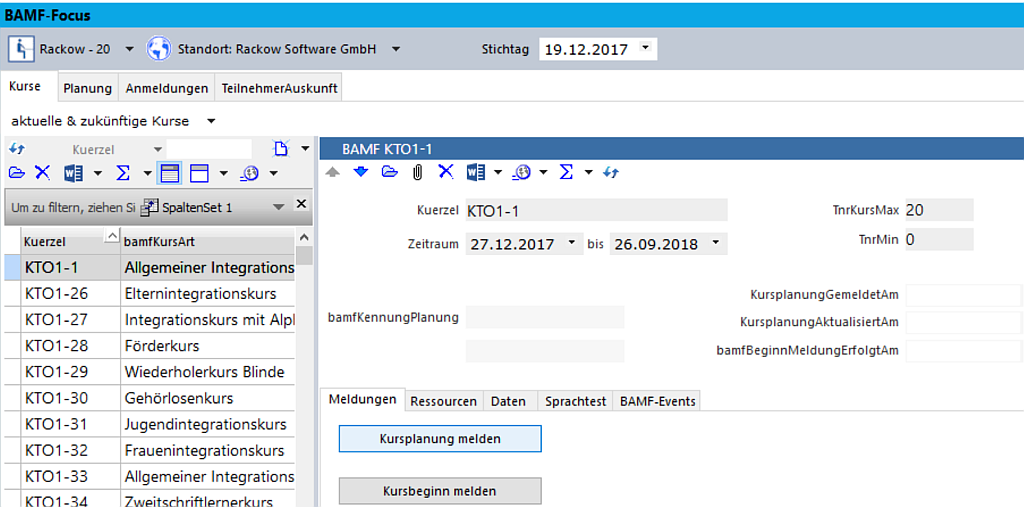Click the Standort globe icon
Screen dimensions: 1024x507
[159, 49]
